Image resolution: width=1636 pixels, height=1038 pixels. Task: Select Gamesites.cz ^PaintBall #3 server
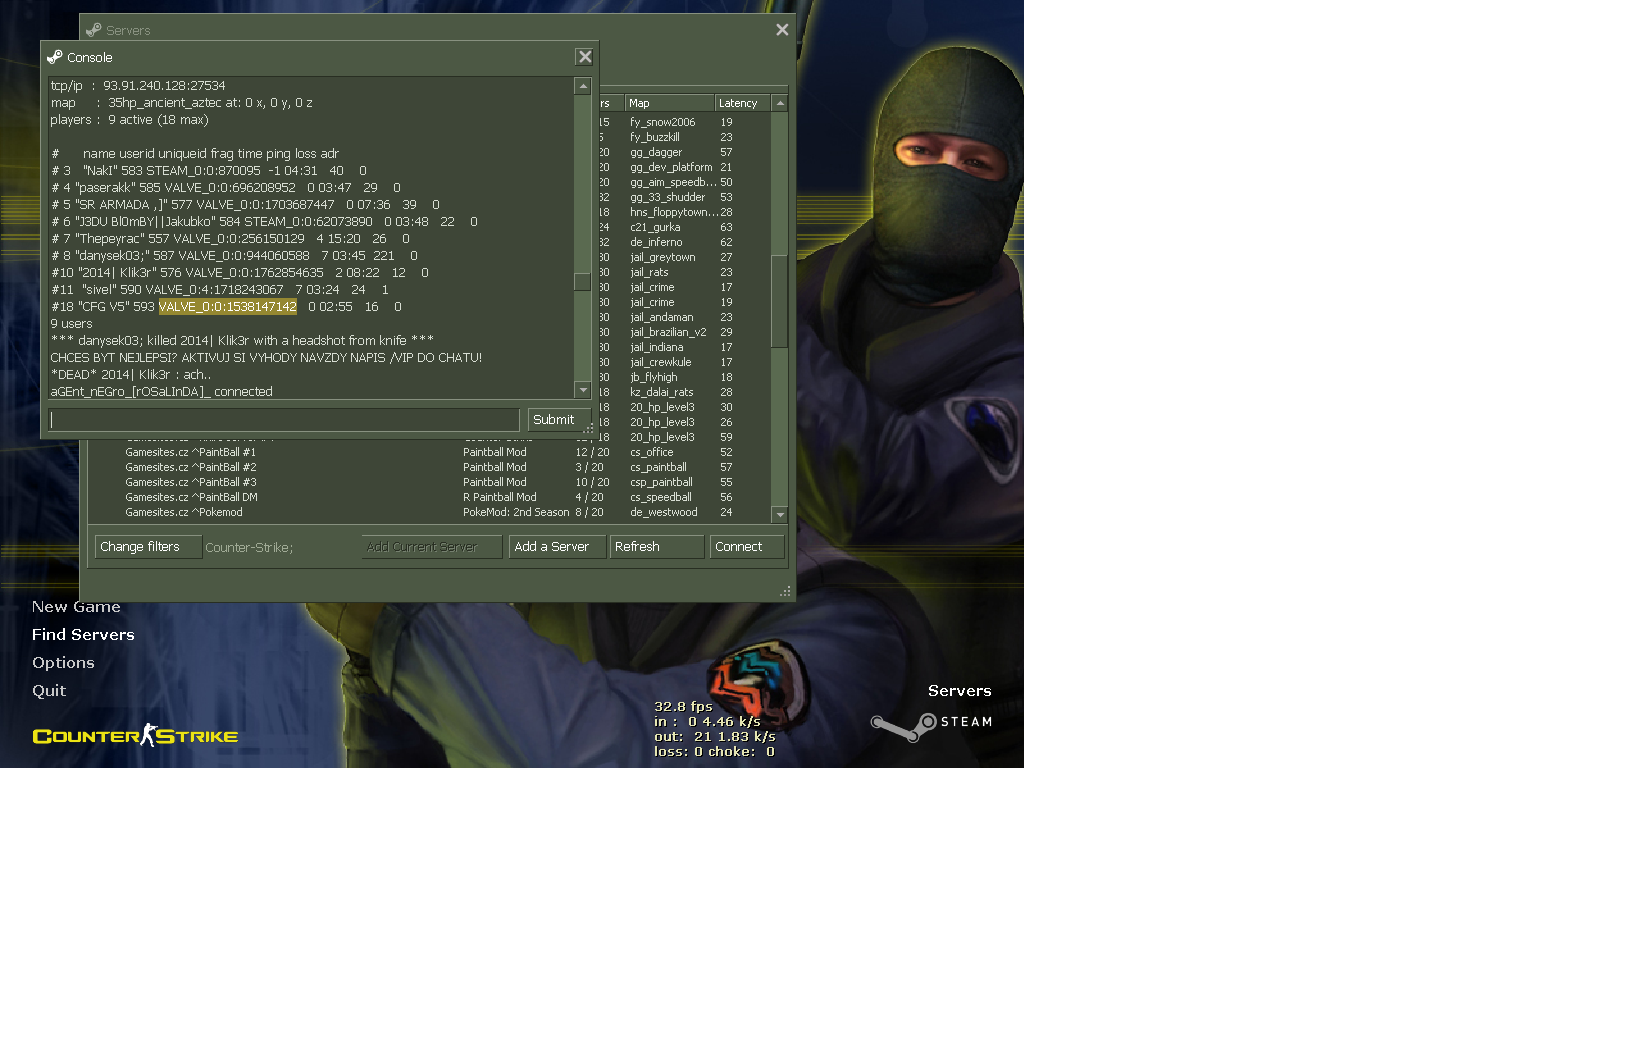coord(430,482)
